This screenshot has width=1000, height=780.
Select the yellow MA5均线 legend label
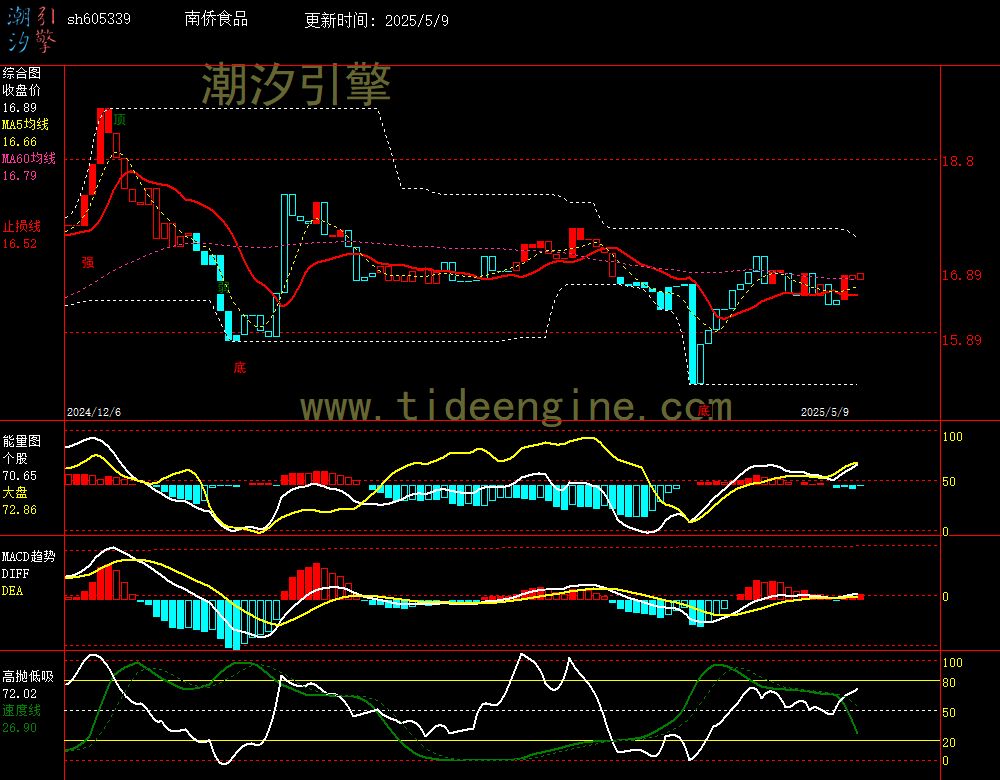click(26, 124)
